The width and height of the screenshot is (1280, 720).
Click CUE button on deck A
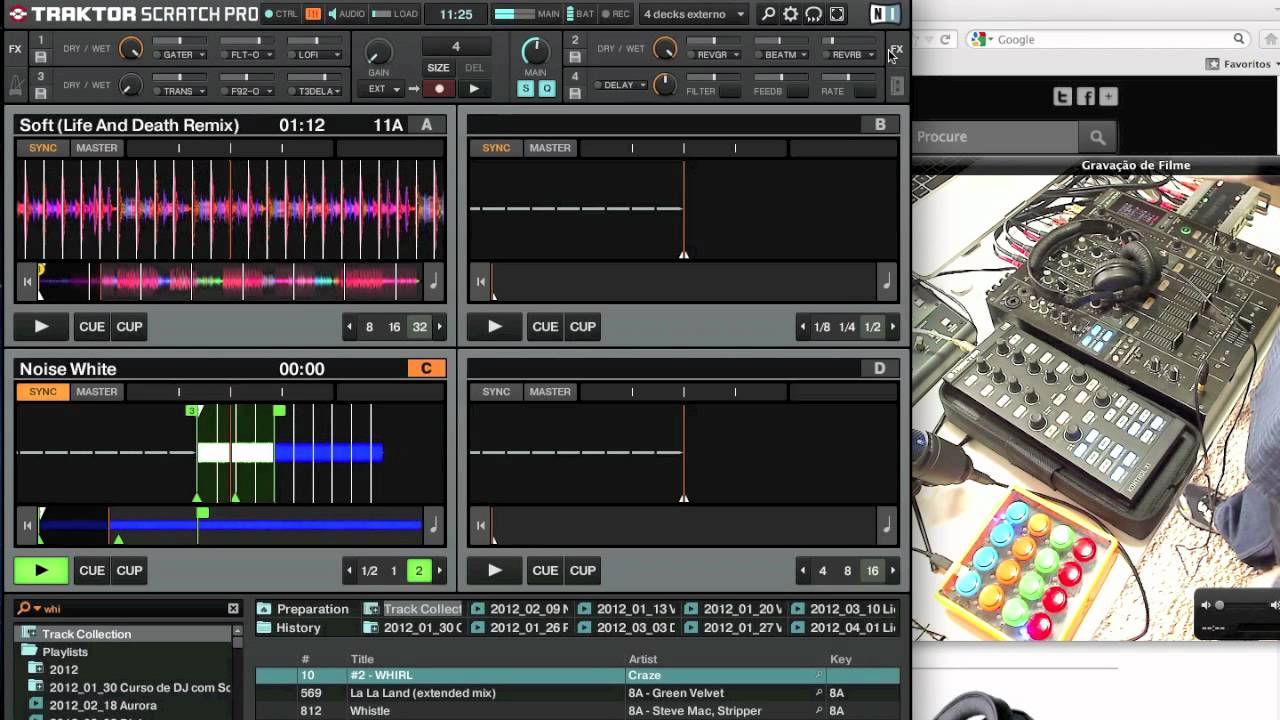[x=92, y=326]
